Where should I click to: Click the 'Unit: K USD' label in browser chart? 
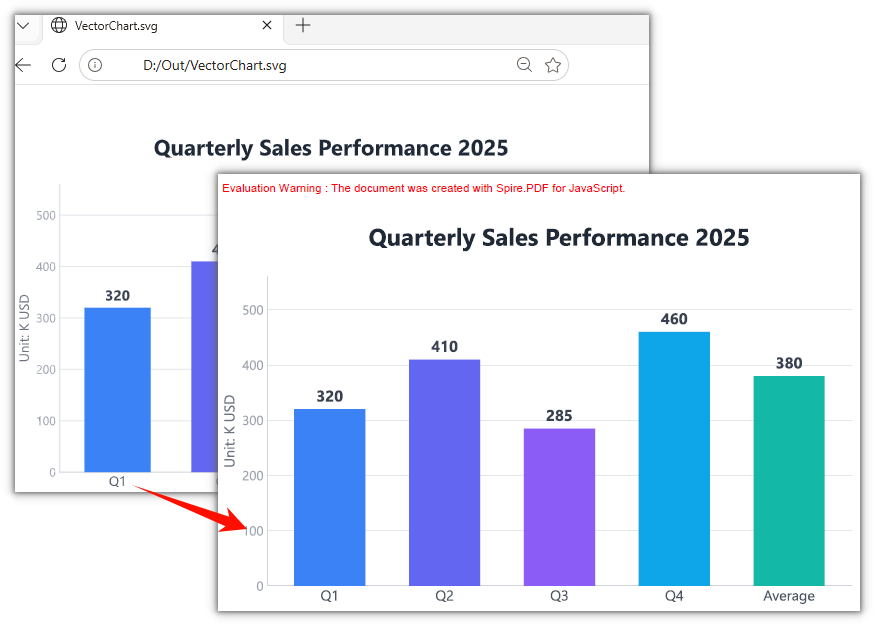click(24, 328)
